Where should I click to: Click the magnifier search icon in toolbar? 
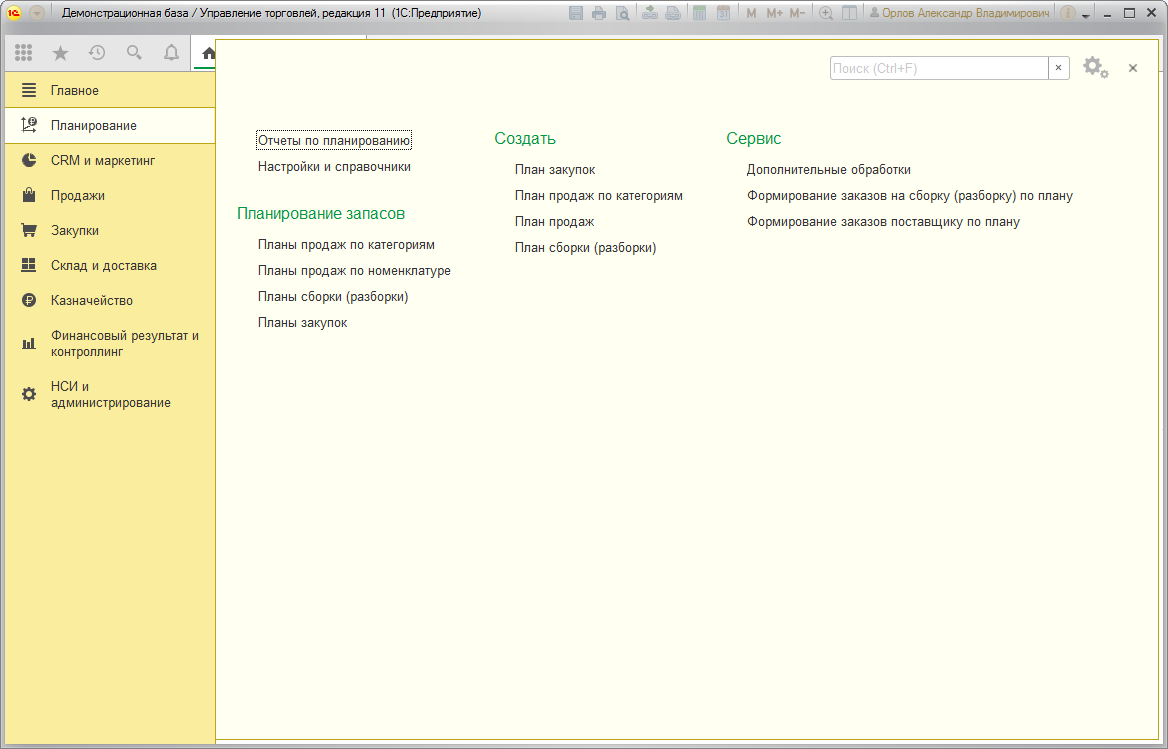pyautogui.click(x=134, y=52)
